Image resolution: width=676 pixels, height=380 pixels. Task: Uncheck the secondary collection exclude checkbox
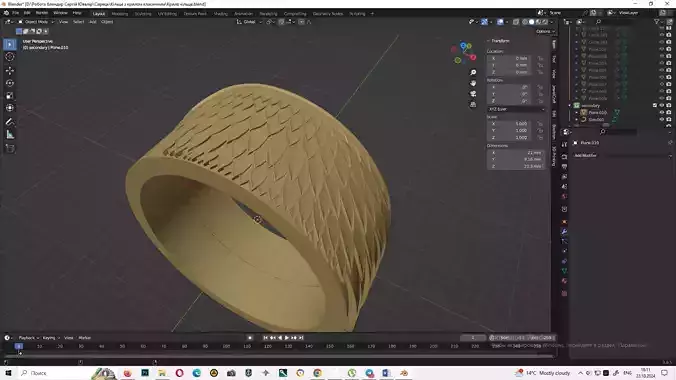655,106
